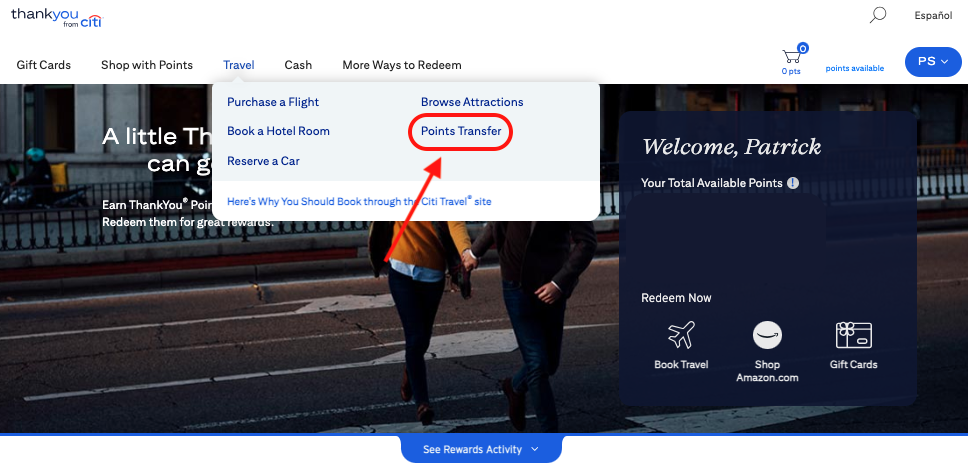This screenshot has width=968, height=473.
Task: Click the Redeem Now heading
Action: point(676,298)
